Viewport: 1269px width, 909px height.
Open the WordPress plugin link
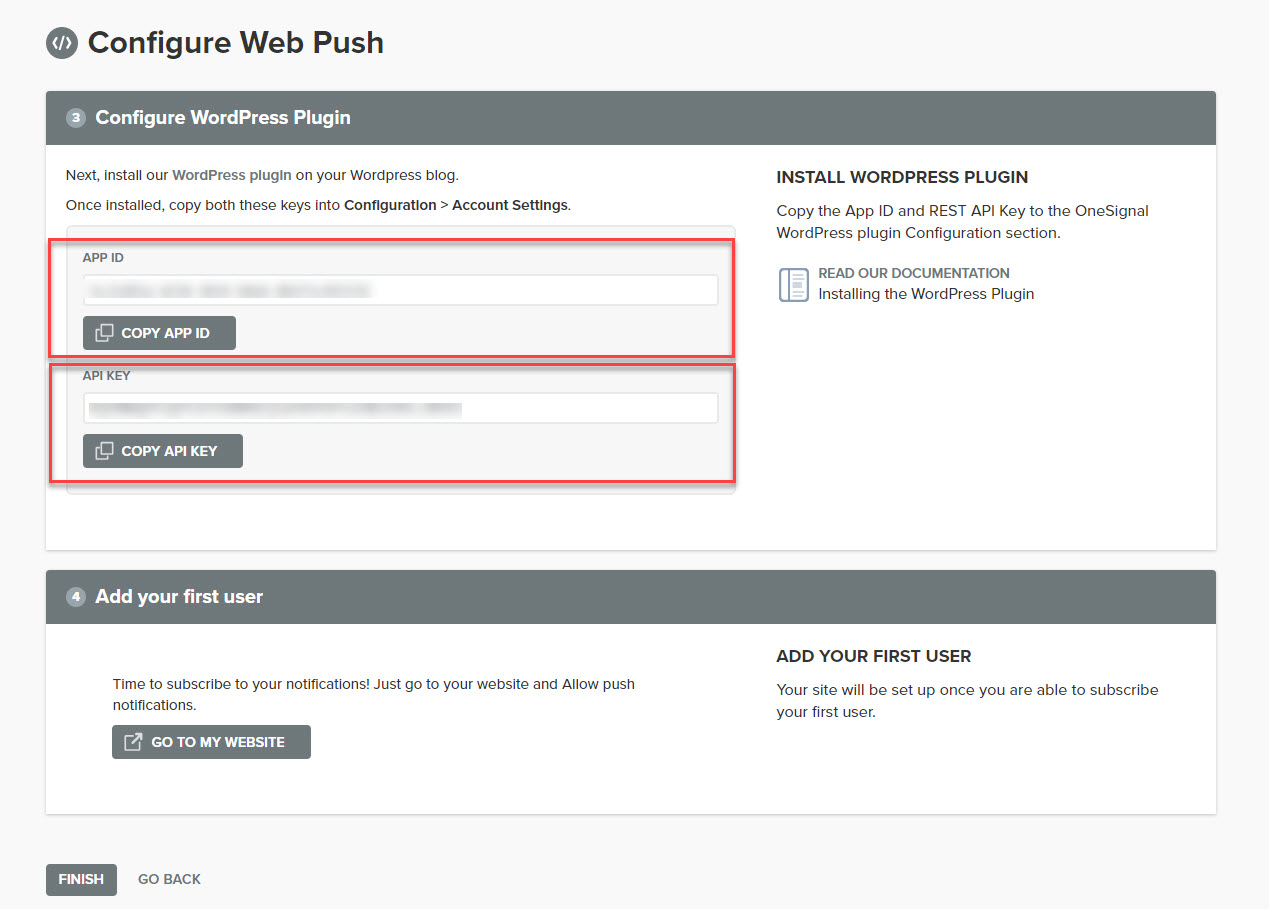coord(232,175)
